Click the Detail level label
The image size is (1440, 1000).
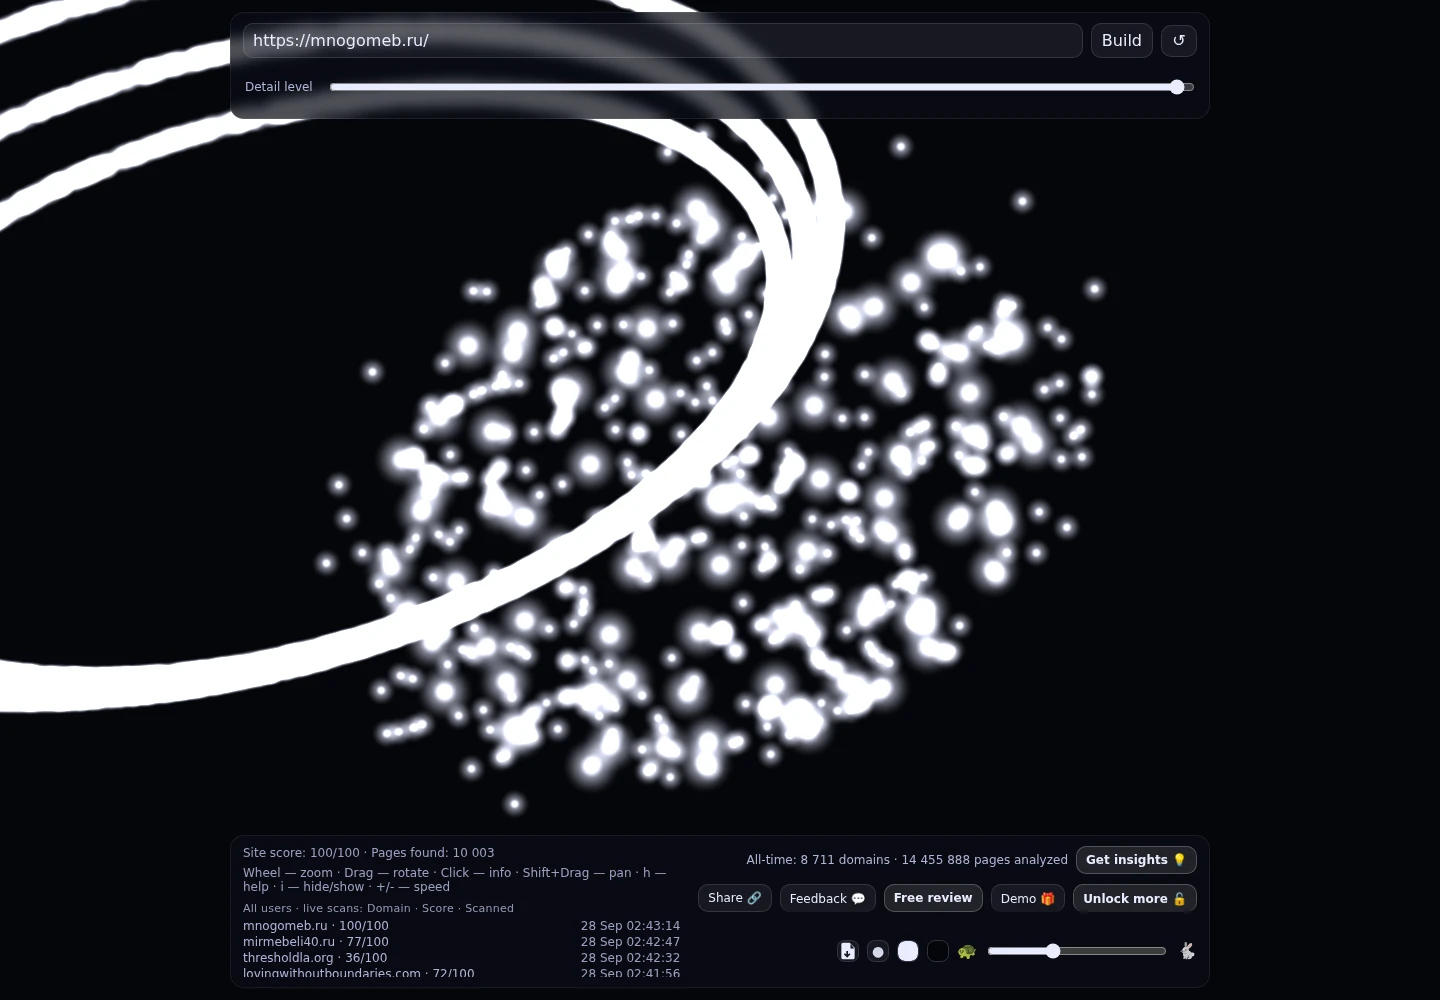pyautogui.click(x=279, y=87)
